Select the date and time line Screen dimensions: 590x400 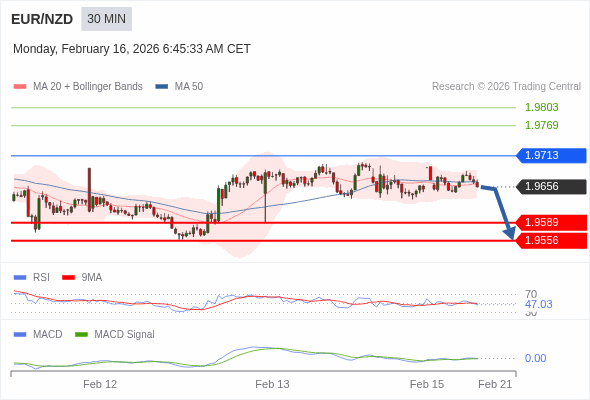click(132, 49)
